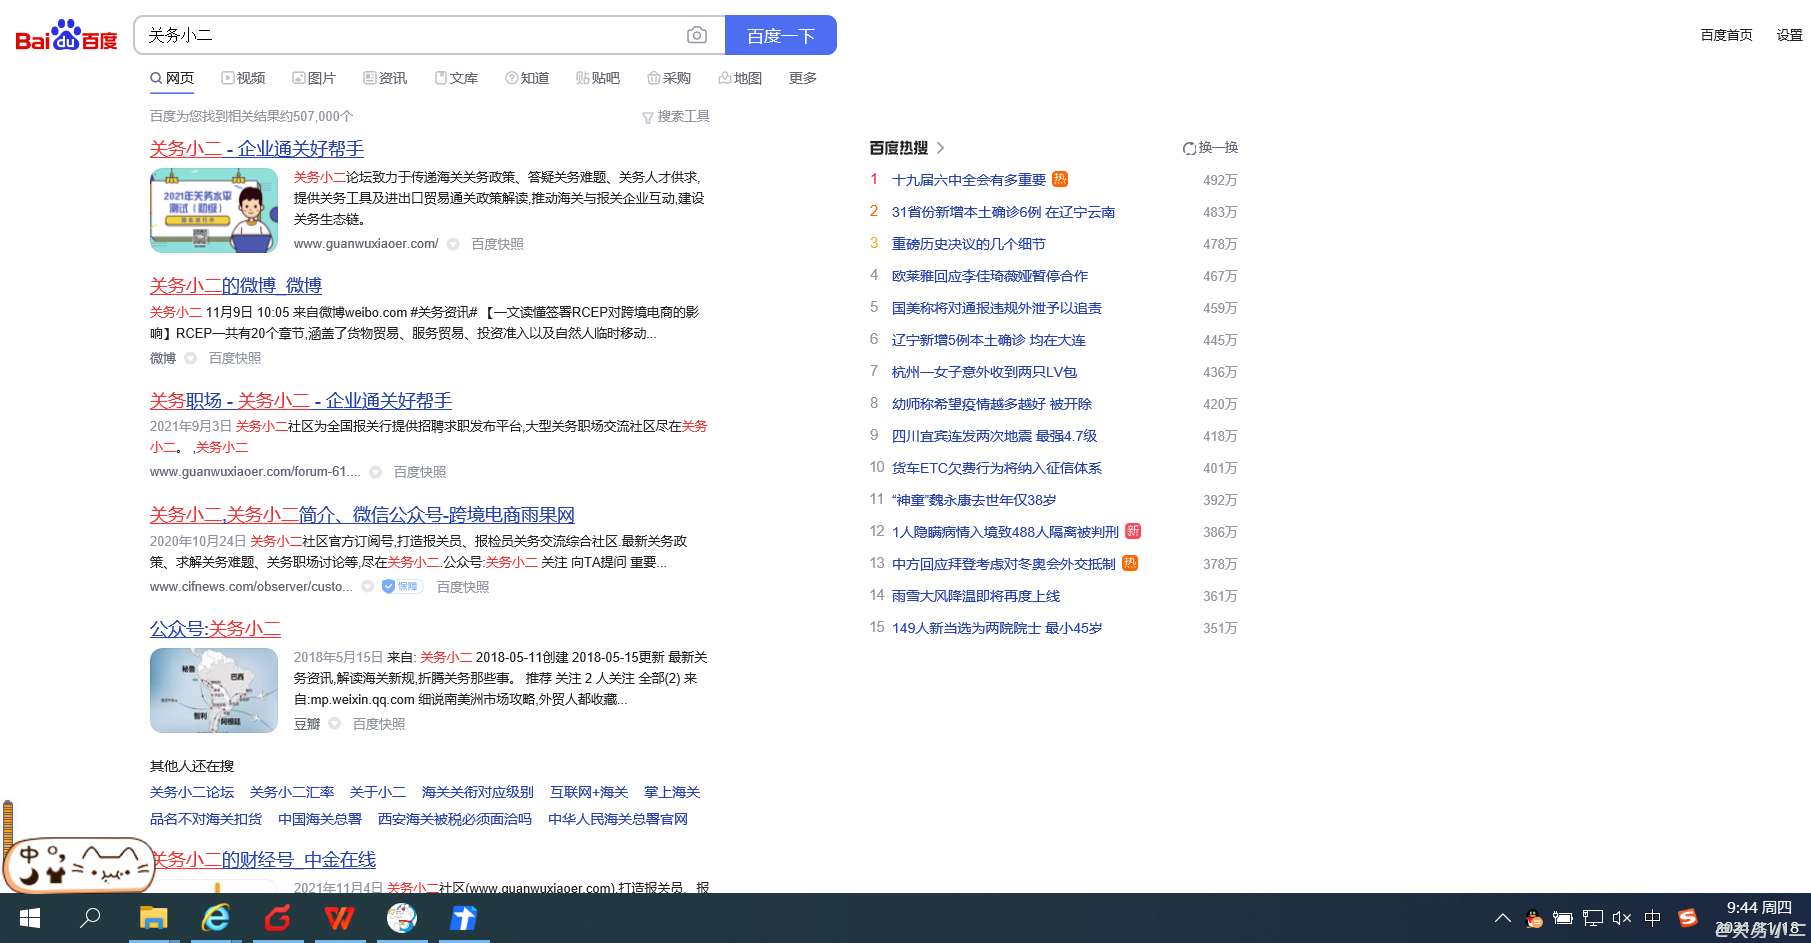Screen dimensions: 1811x943
Task: Click the 2021年关务水平测试 thumbnail
Action: 214,210
